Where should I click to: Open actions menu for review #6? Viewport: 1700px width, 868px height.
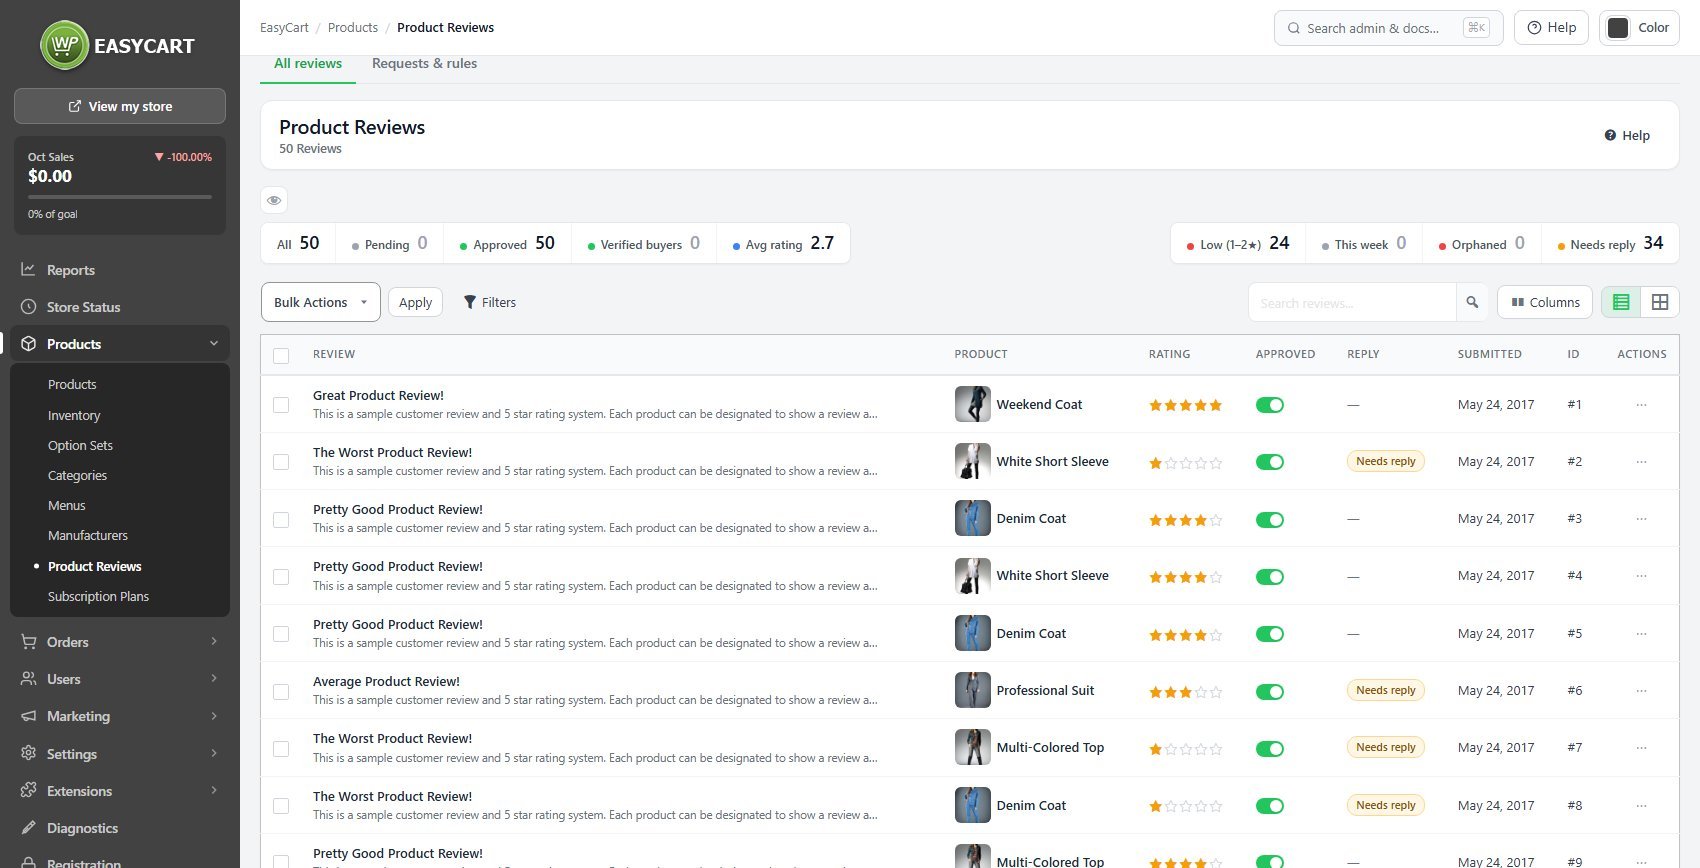coord(1641,691)
